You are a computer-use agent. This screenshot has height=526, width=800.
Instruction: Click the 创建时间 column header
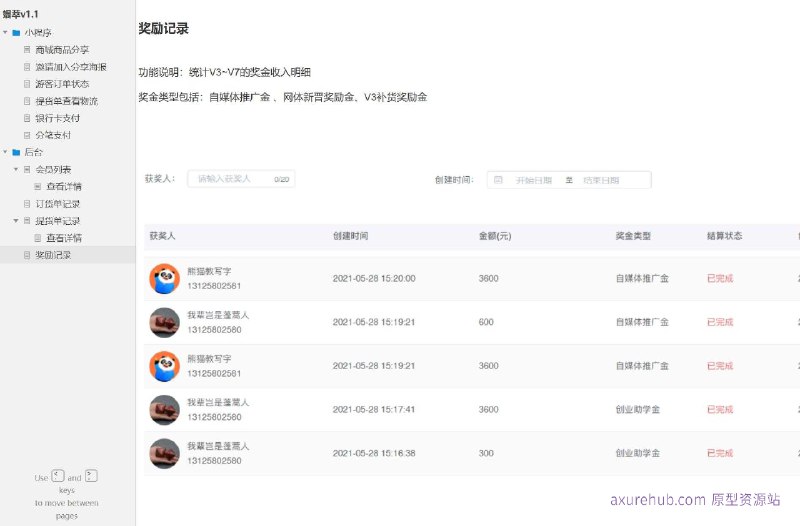[351, 236]
